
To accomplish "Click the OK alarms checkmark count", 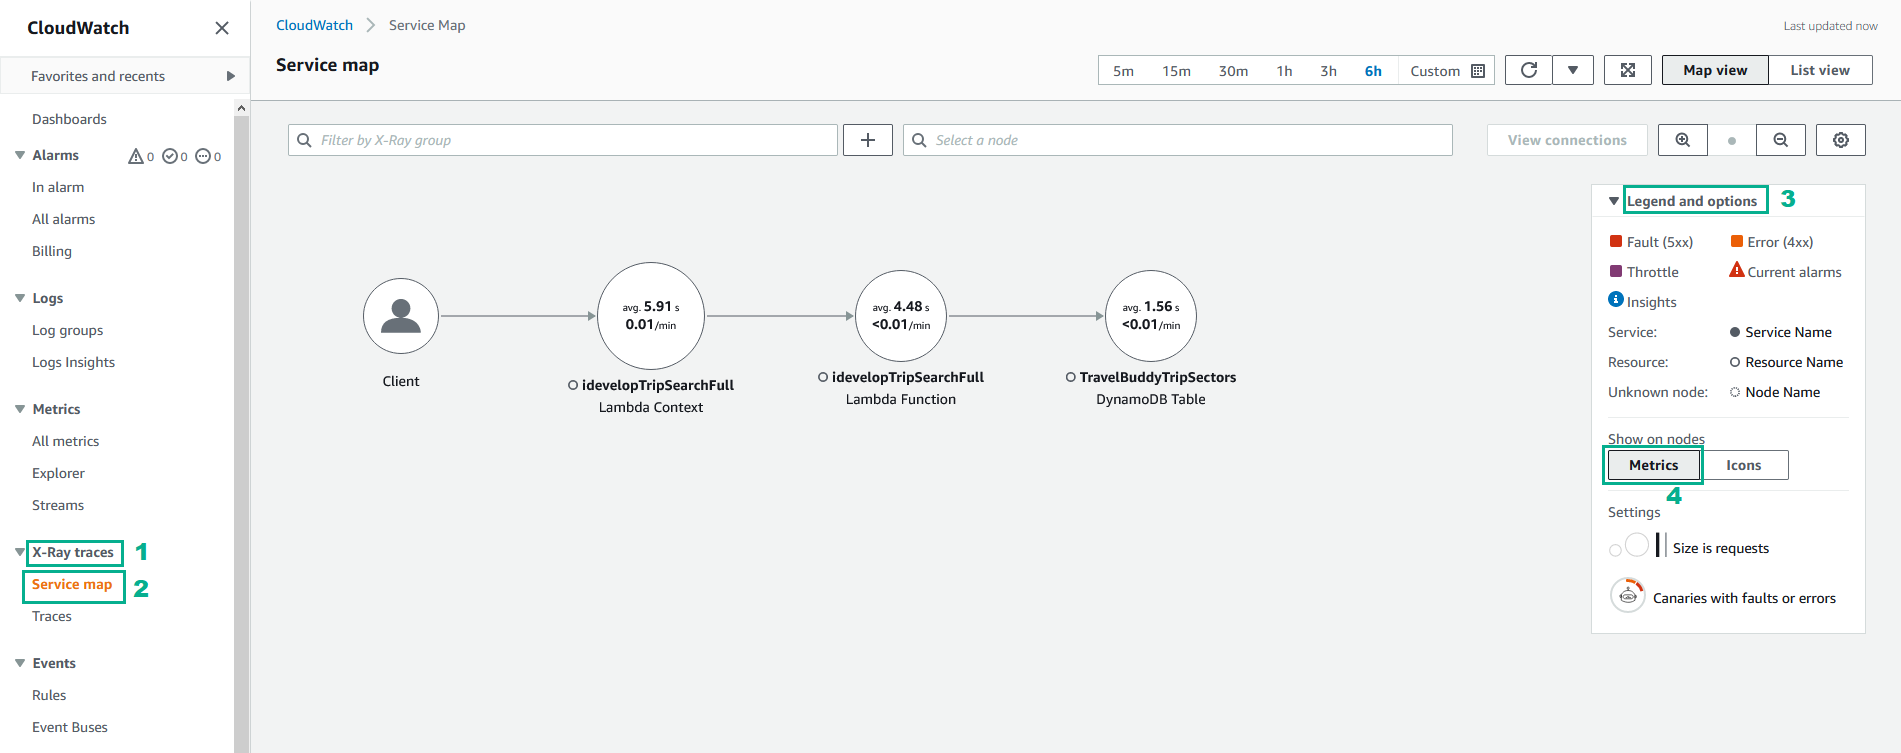I will (x=175, y=156).
